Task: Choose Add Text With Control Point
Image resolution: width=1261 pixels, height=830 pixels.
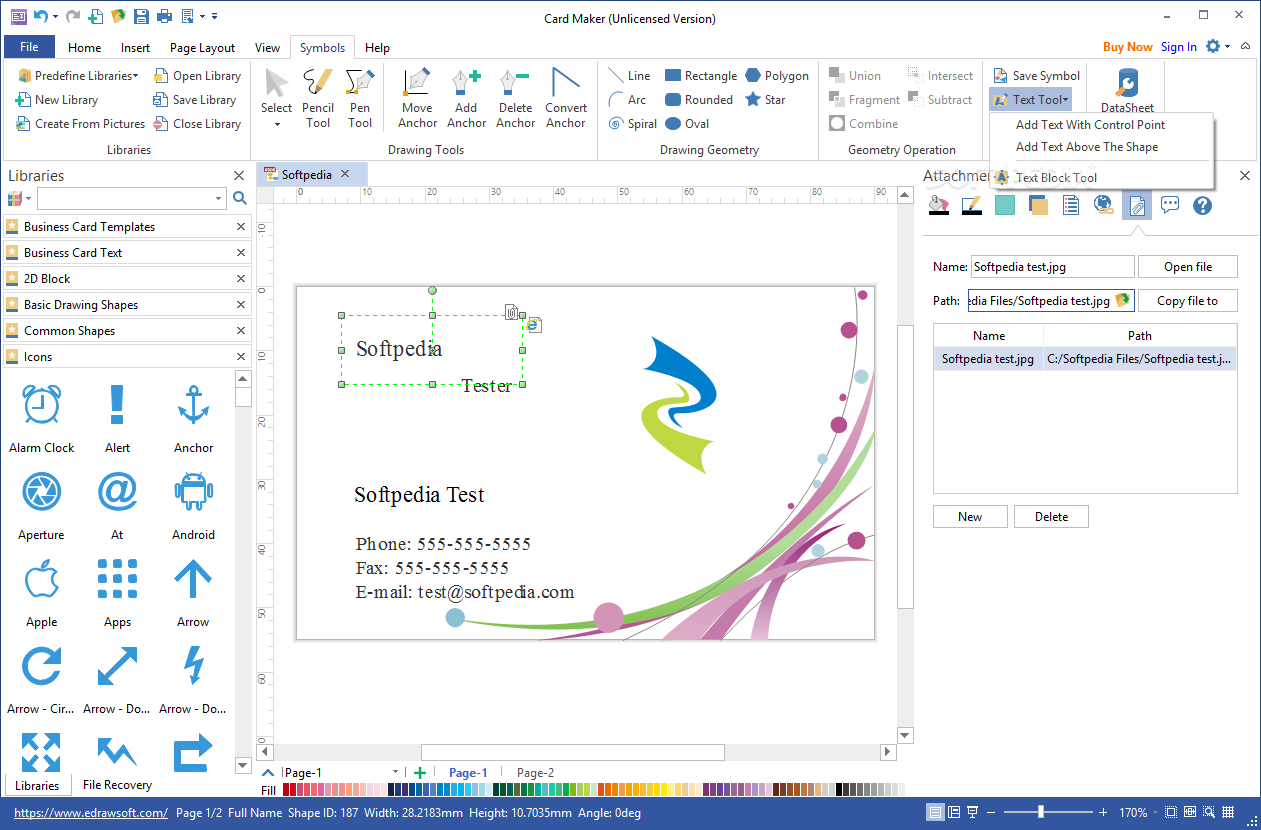Action: point(1090,125)
